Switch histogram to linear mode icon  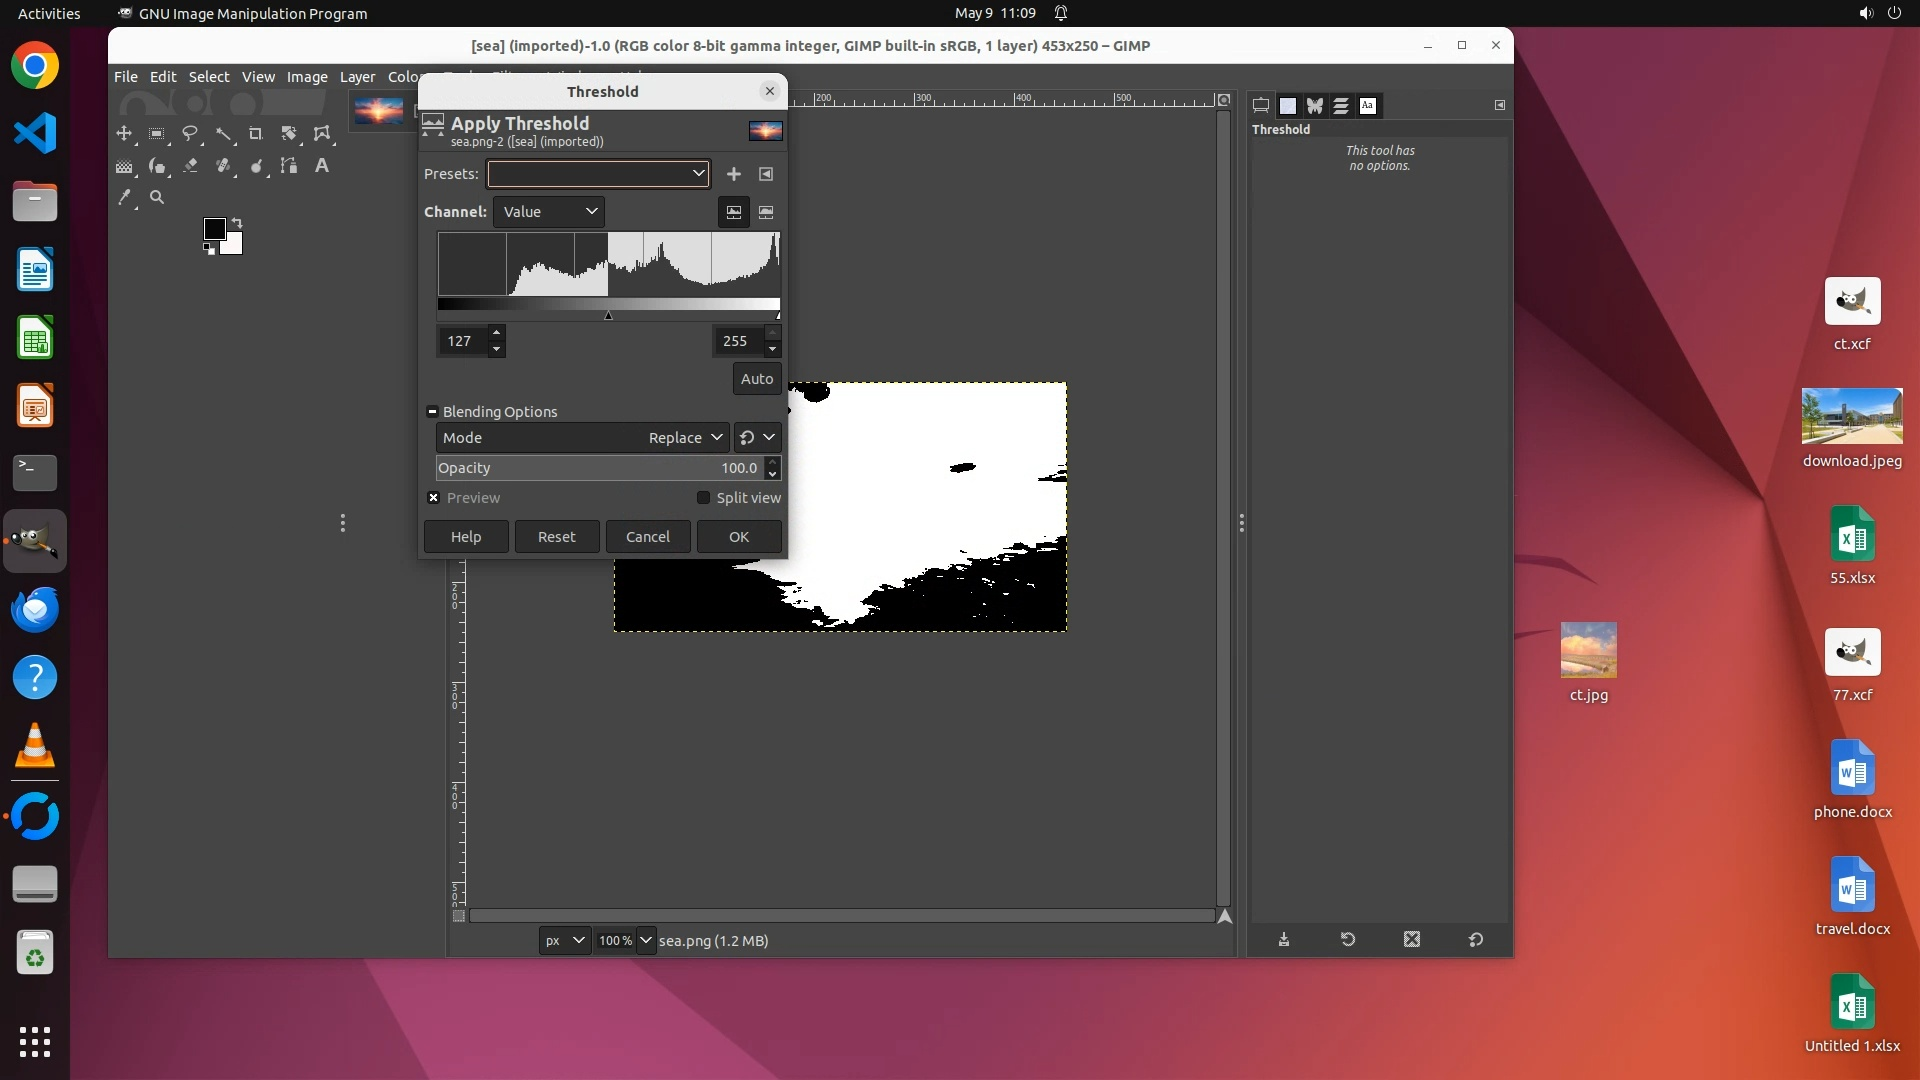pyautogui.click(x=734, y=212)
